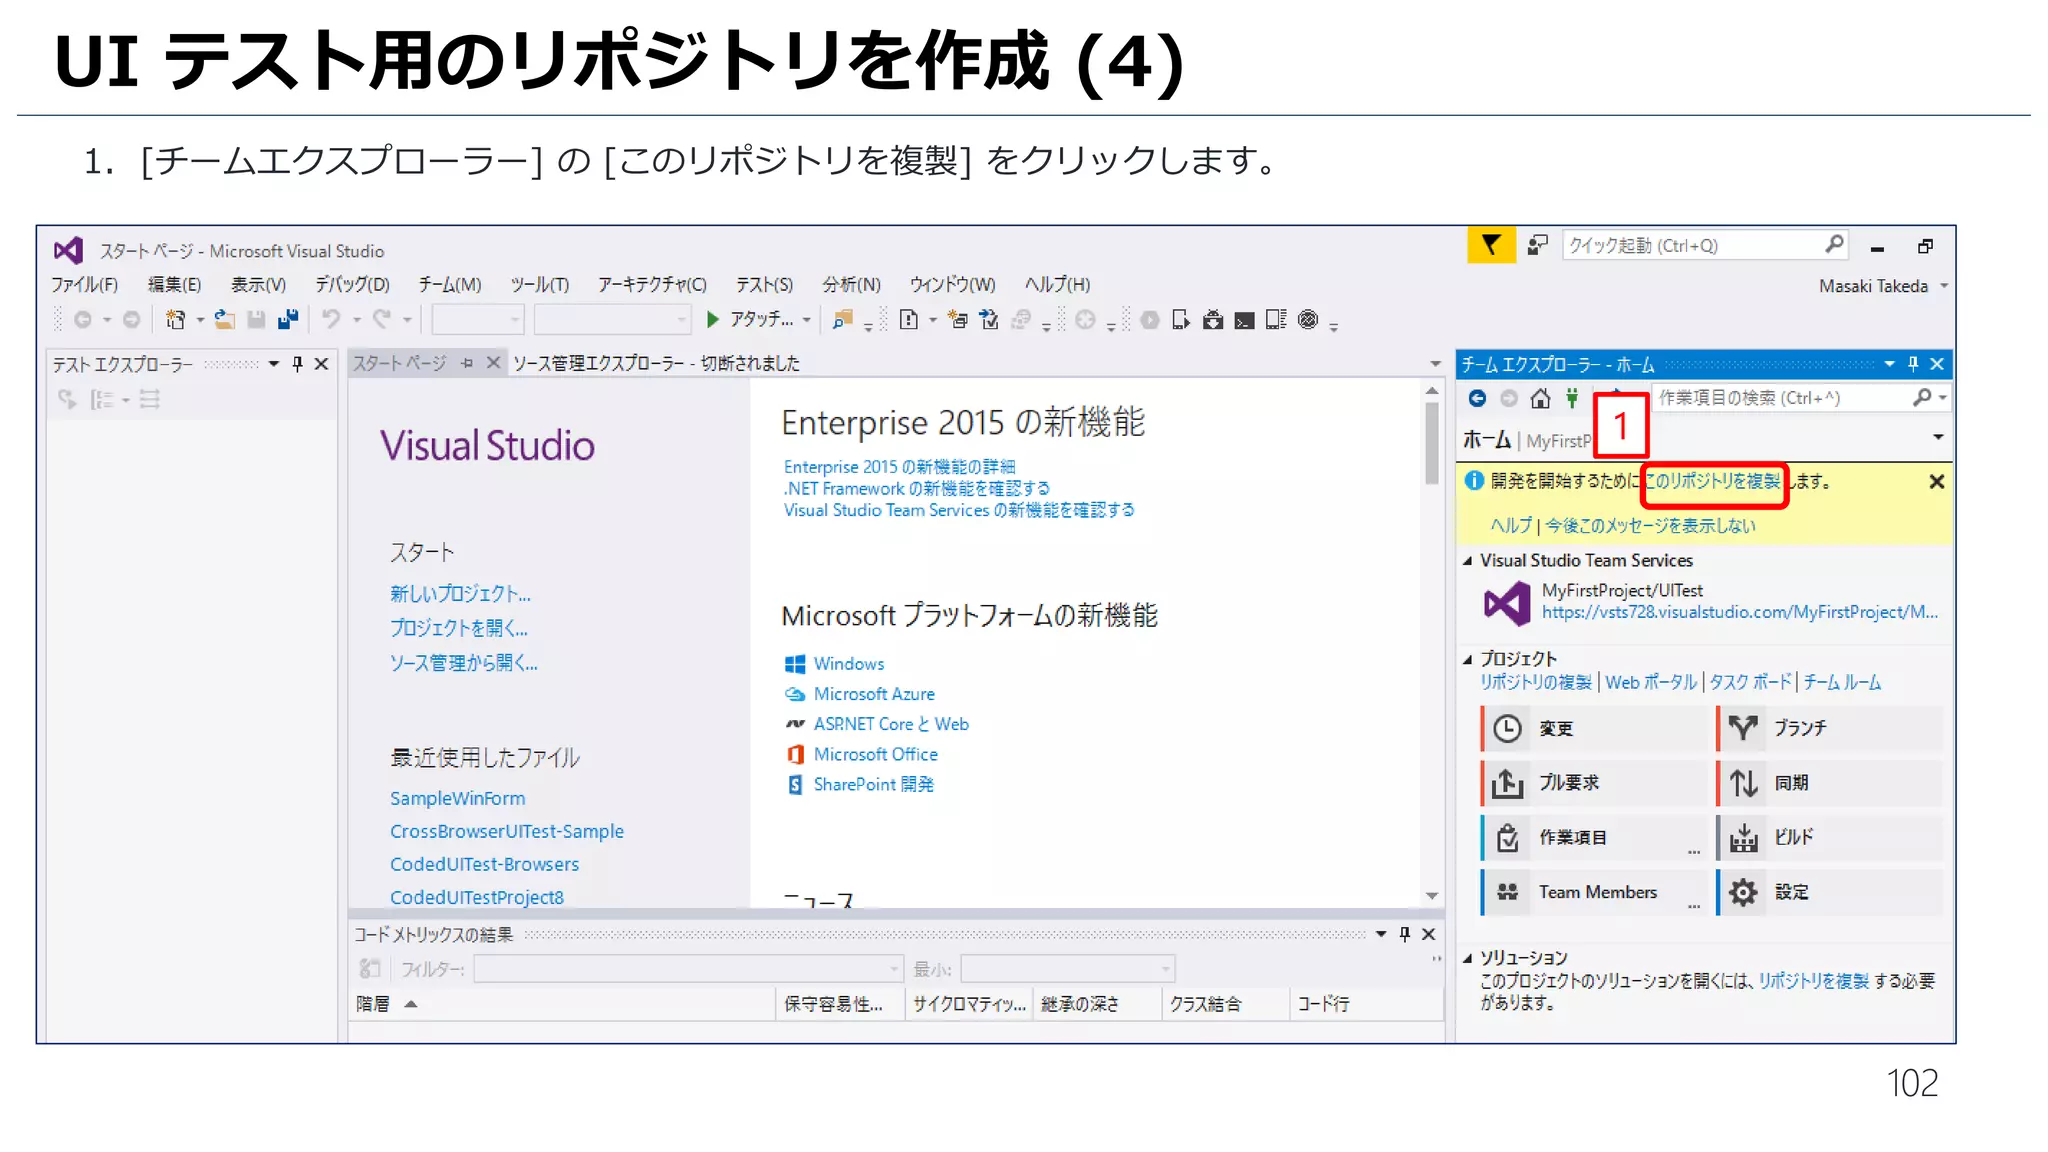Screen dimensions: 2048x1152
Task: Click the Team Explorer back arrow icon
Action: (1477, 398)
